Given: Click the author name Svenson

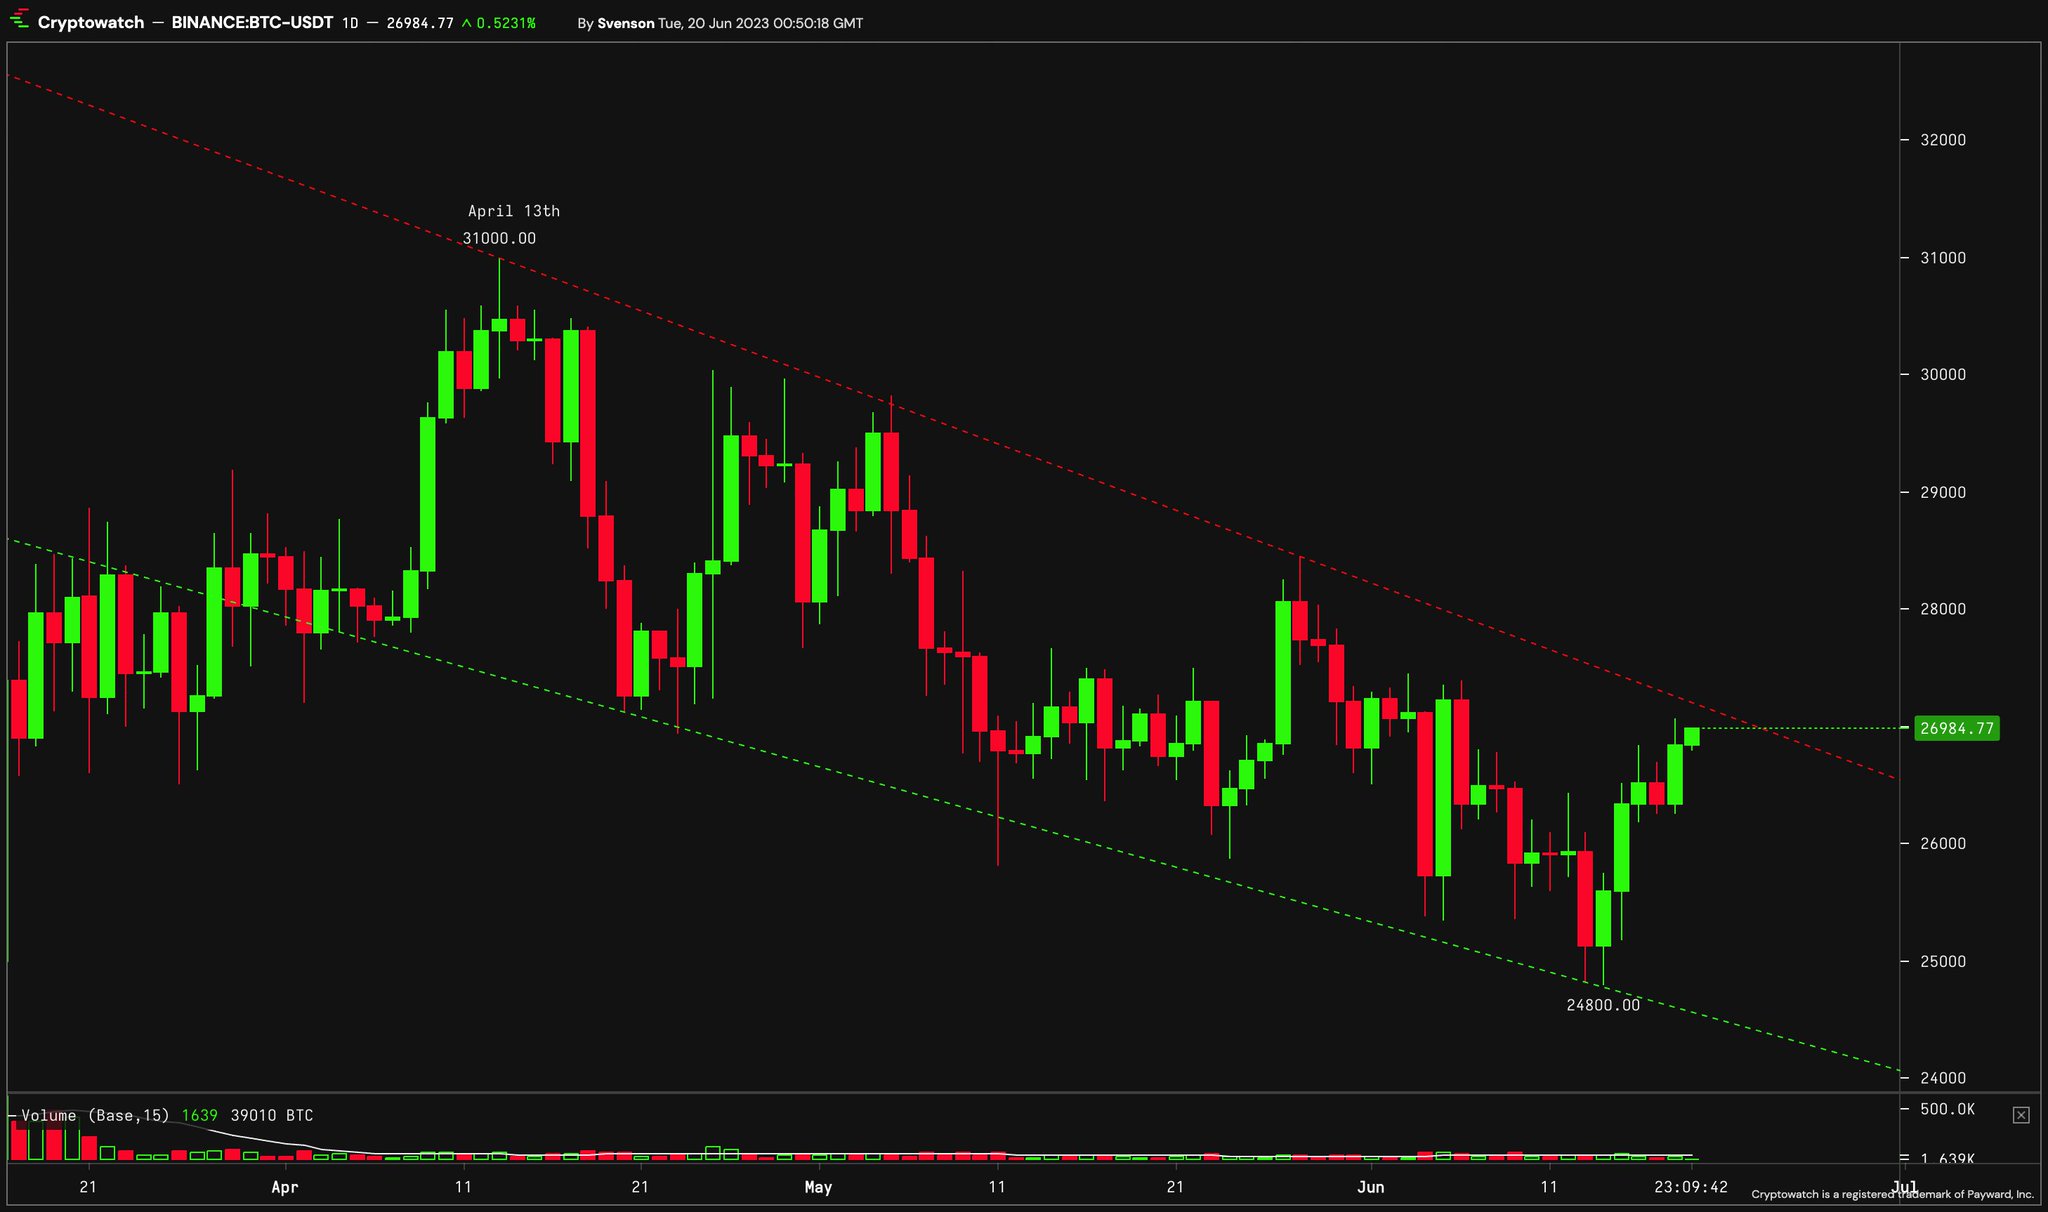Looking at the screenshot, I should [625, 23].
